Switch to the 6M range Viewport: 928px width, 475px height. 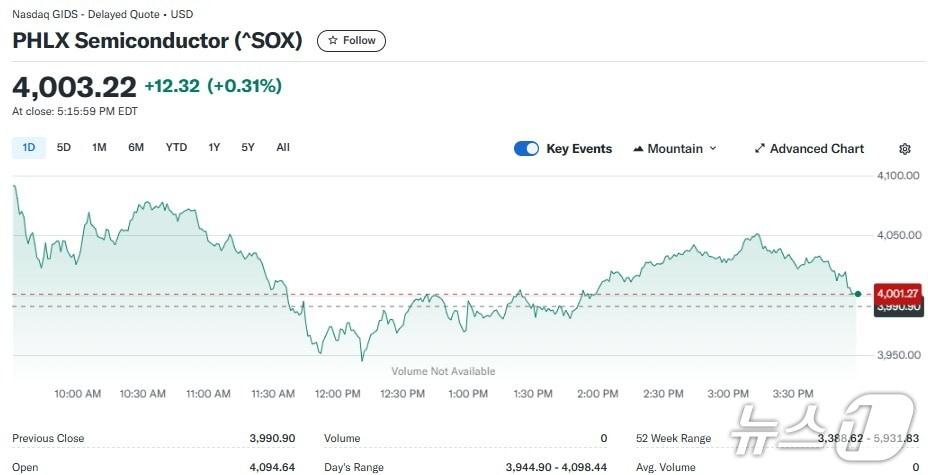click(x=136, y=148)
